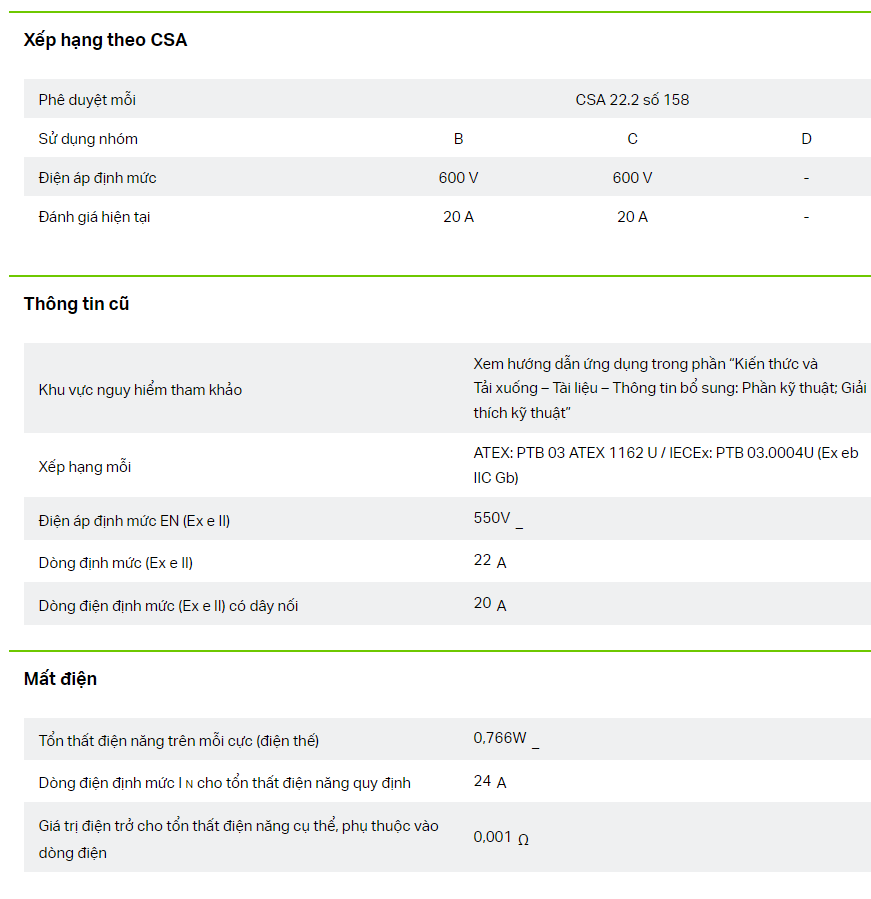Click the "Đánh giá hiện tại" row label
This screenshot has height=899, width=871.
[x=94, y=217]
